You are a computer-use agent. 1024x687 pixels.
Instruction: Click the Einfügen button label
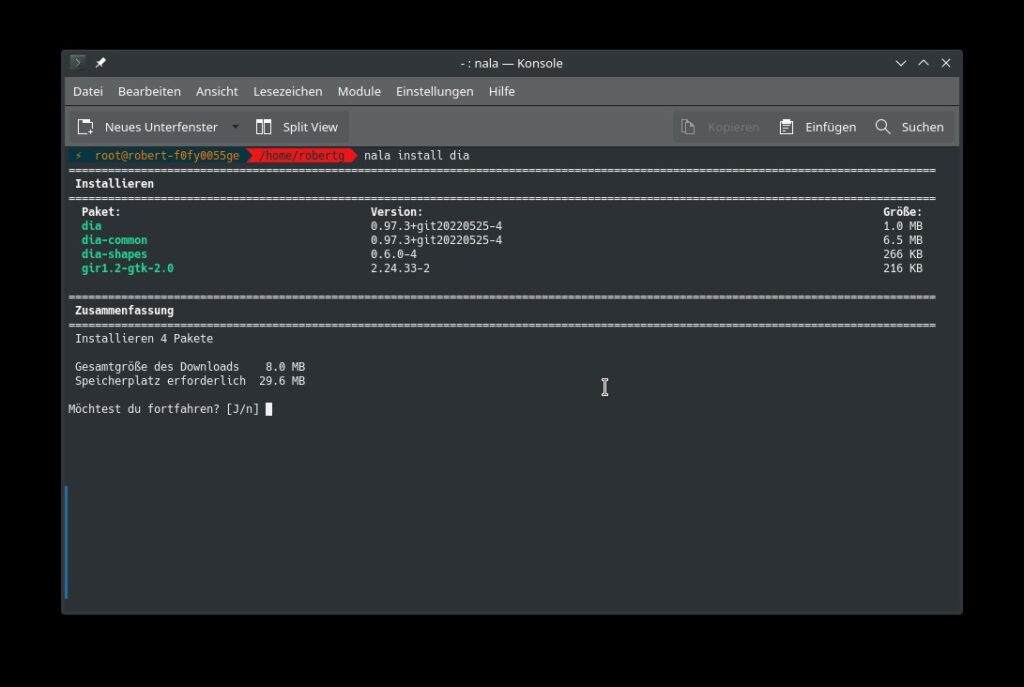831,127
